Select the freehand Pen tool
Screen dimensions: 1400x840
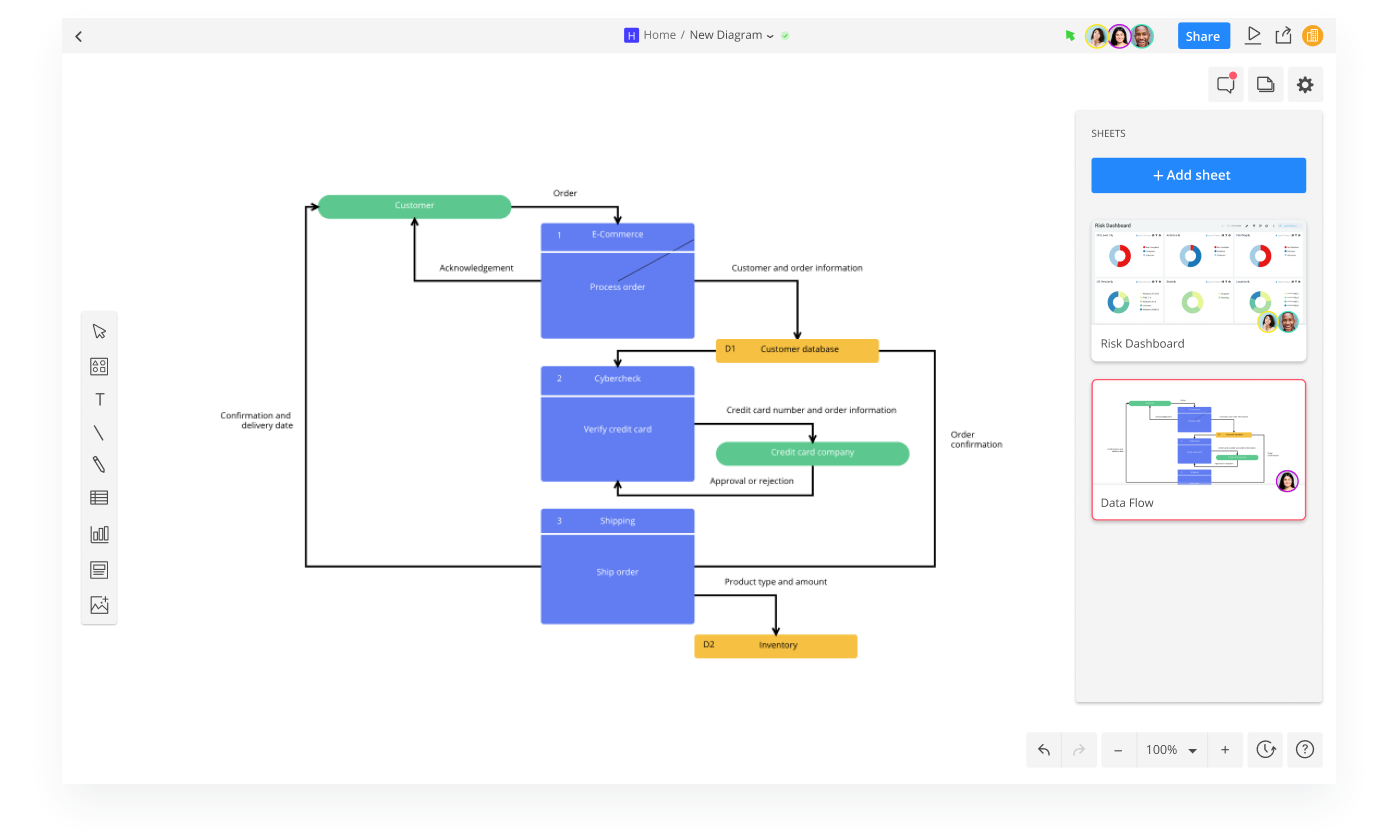[x=99, y=464]
